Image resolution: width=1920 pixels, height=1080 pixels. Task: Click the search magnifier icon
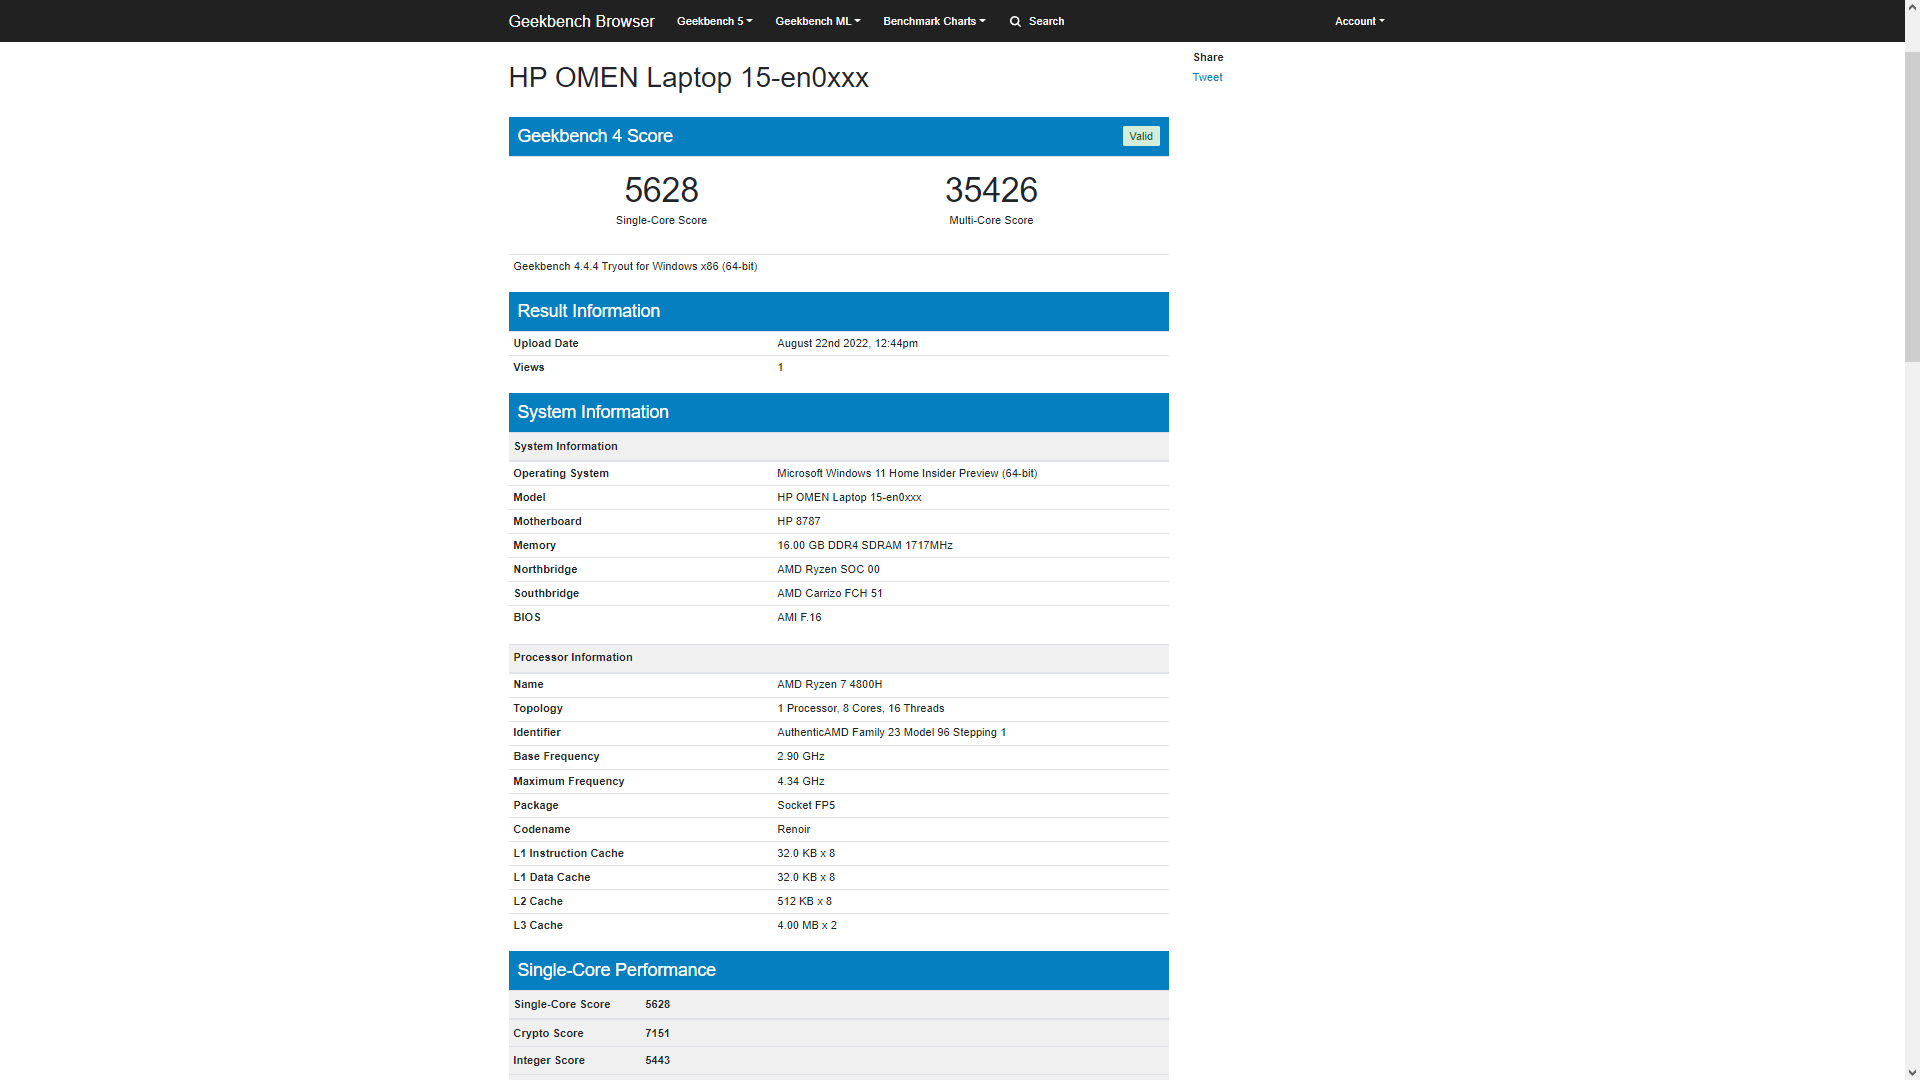[1015, 21]
